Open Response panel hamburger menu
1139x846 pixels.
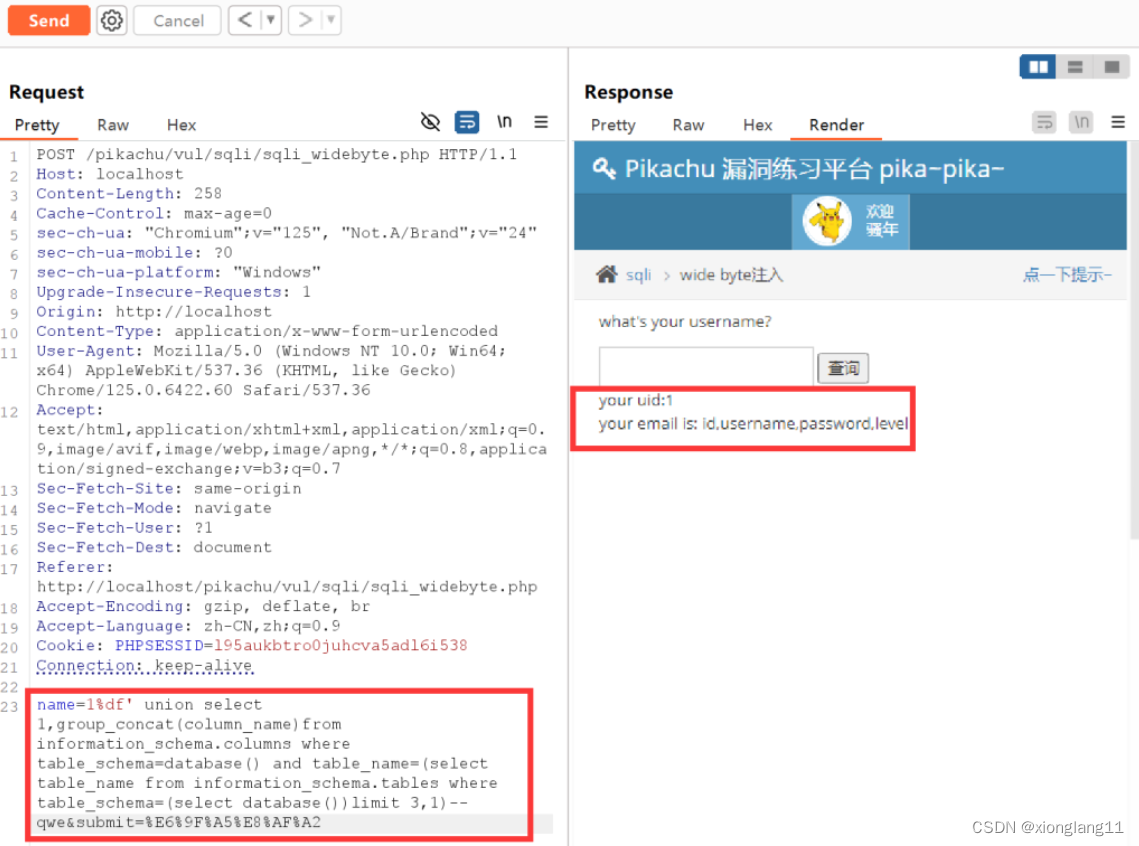(1118, 122)
